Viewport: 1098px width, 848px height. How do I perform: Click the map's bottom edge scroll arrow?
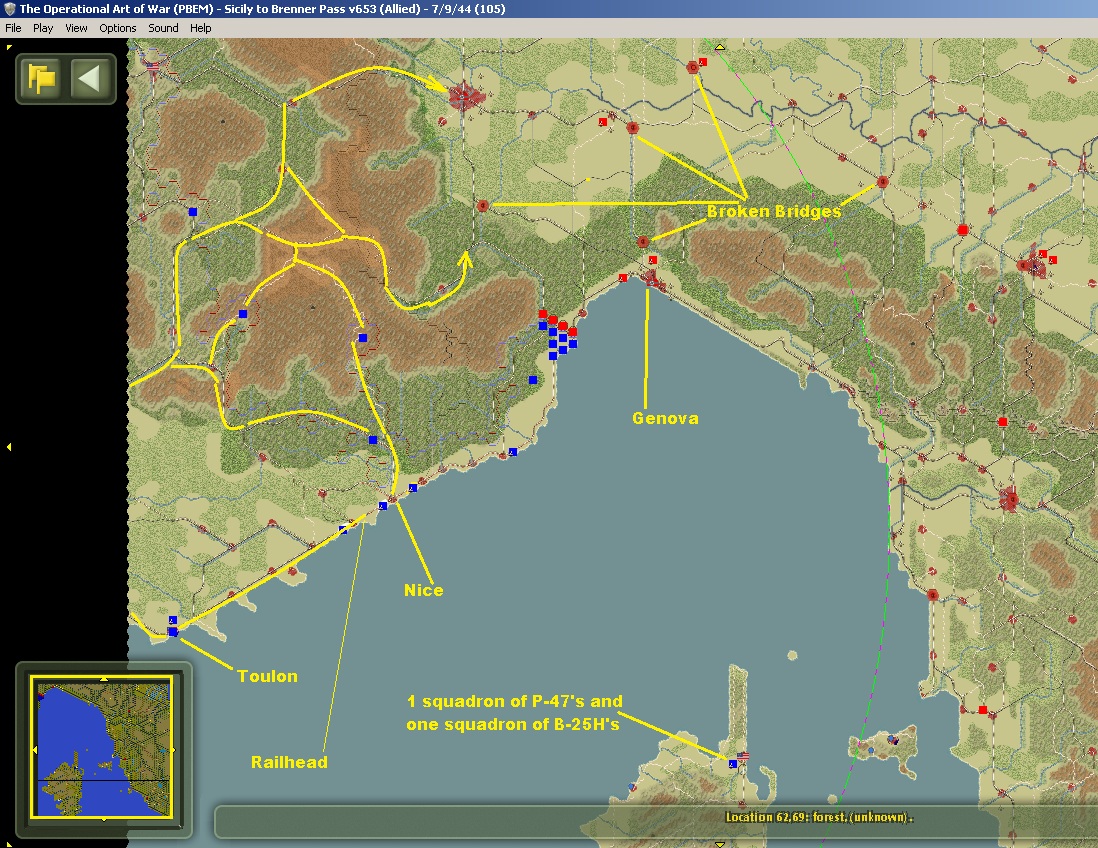(x=719, y=844)
